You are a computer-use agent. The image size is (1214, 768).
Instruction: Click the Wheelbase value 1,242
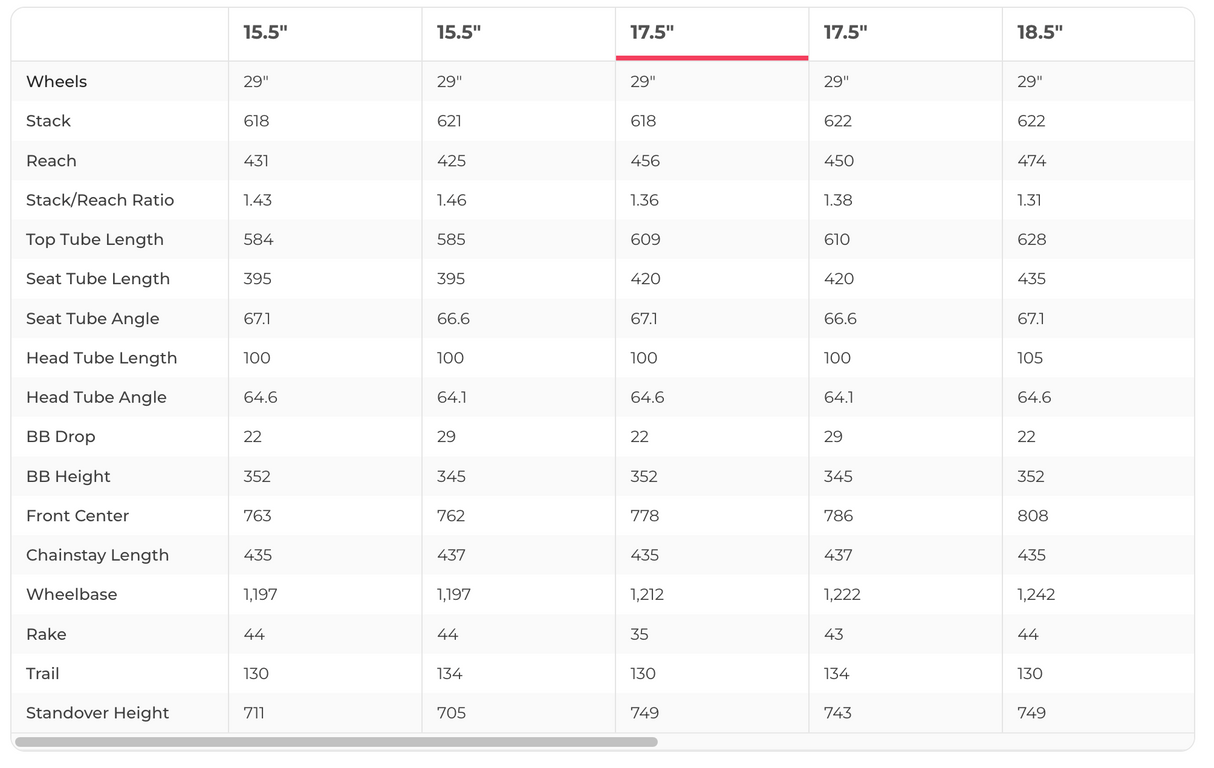(1036, 594)
